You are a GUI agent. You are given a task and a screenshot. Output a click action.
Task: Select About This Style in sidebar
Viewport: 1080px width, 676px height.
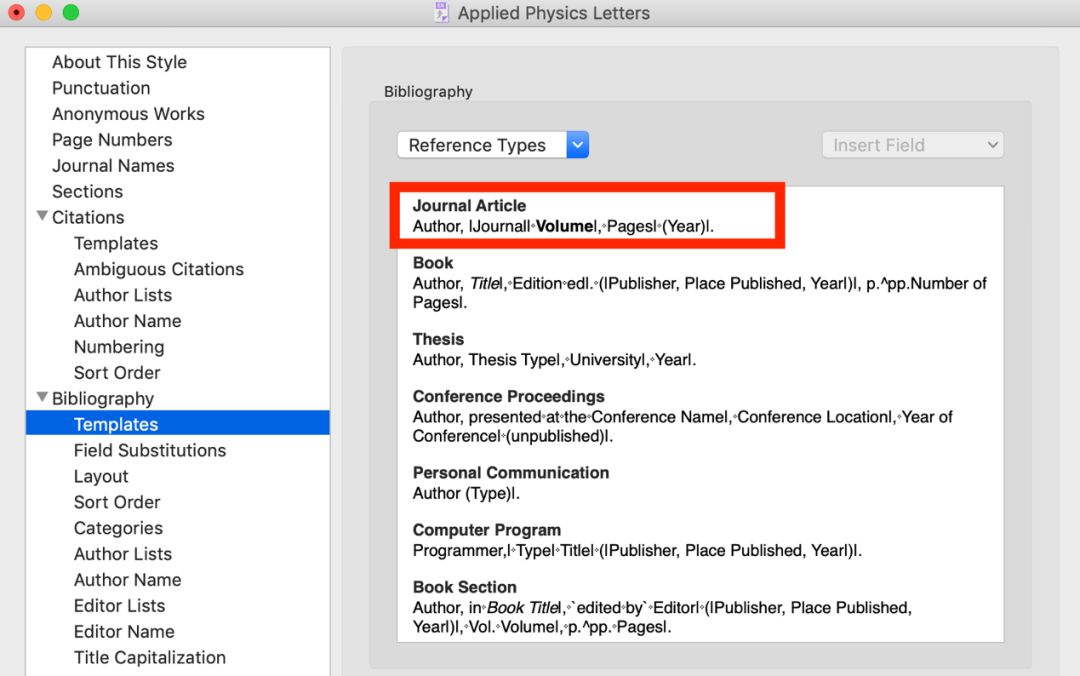119,62
